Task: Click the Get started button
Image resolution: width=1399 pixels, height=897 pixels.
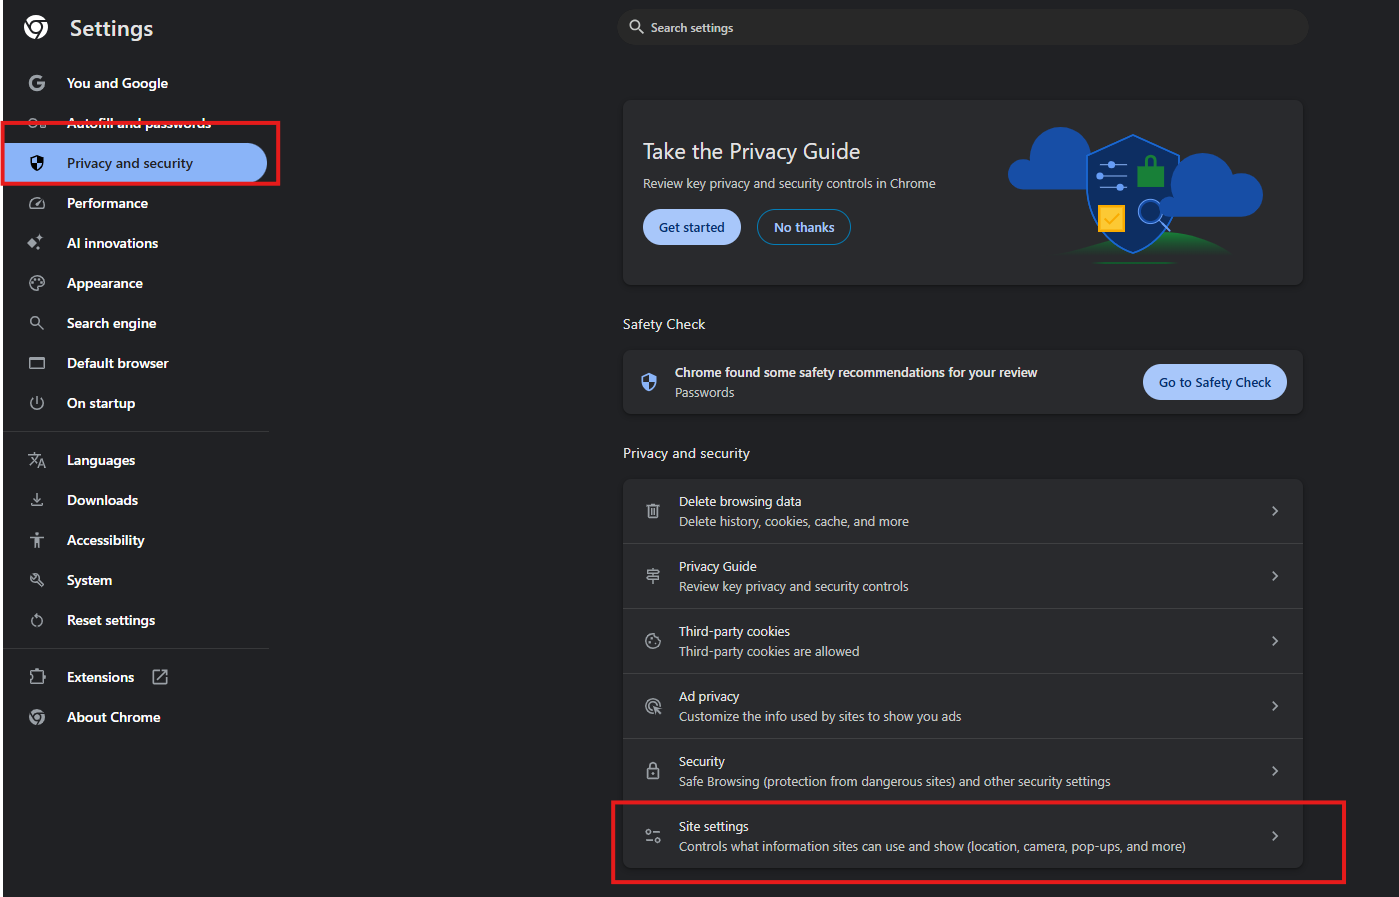Action: tap(692, 227)
